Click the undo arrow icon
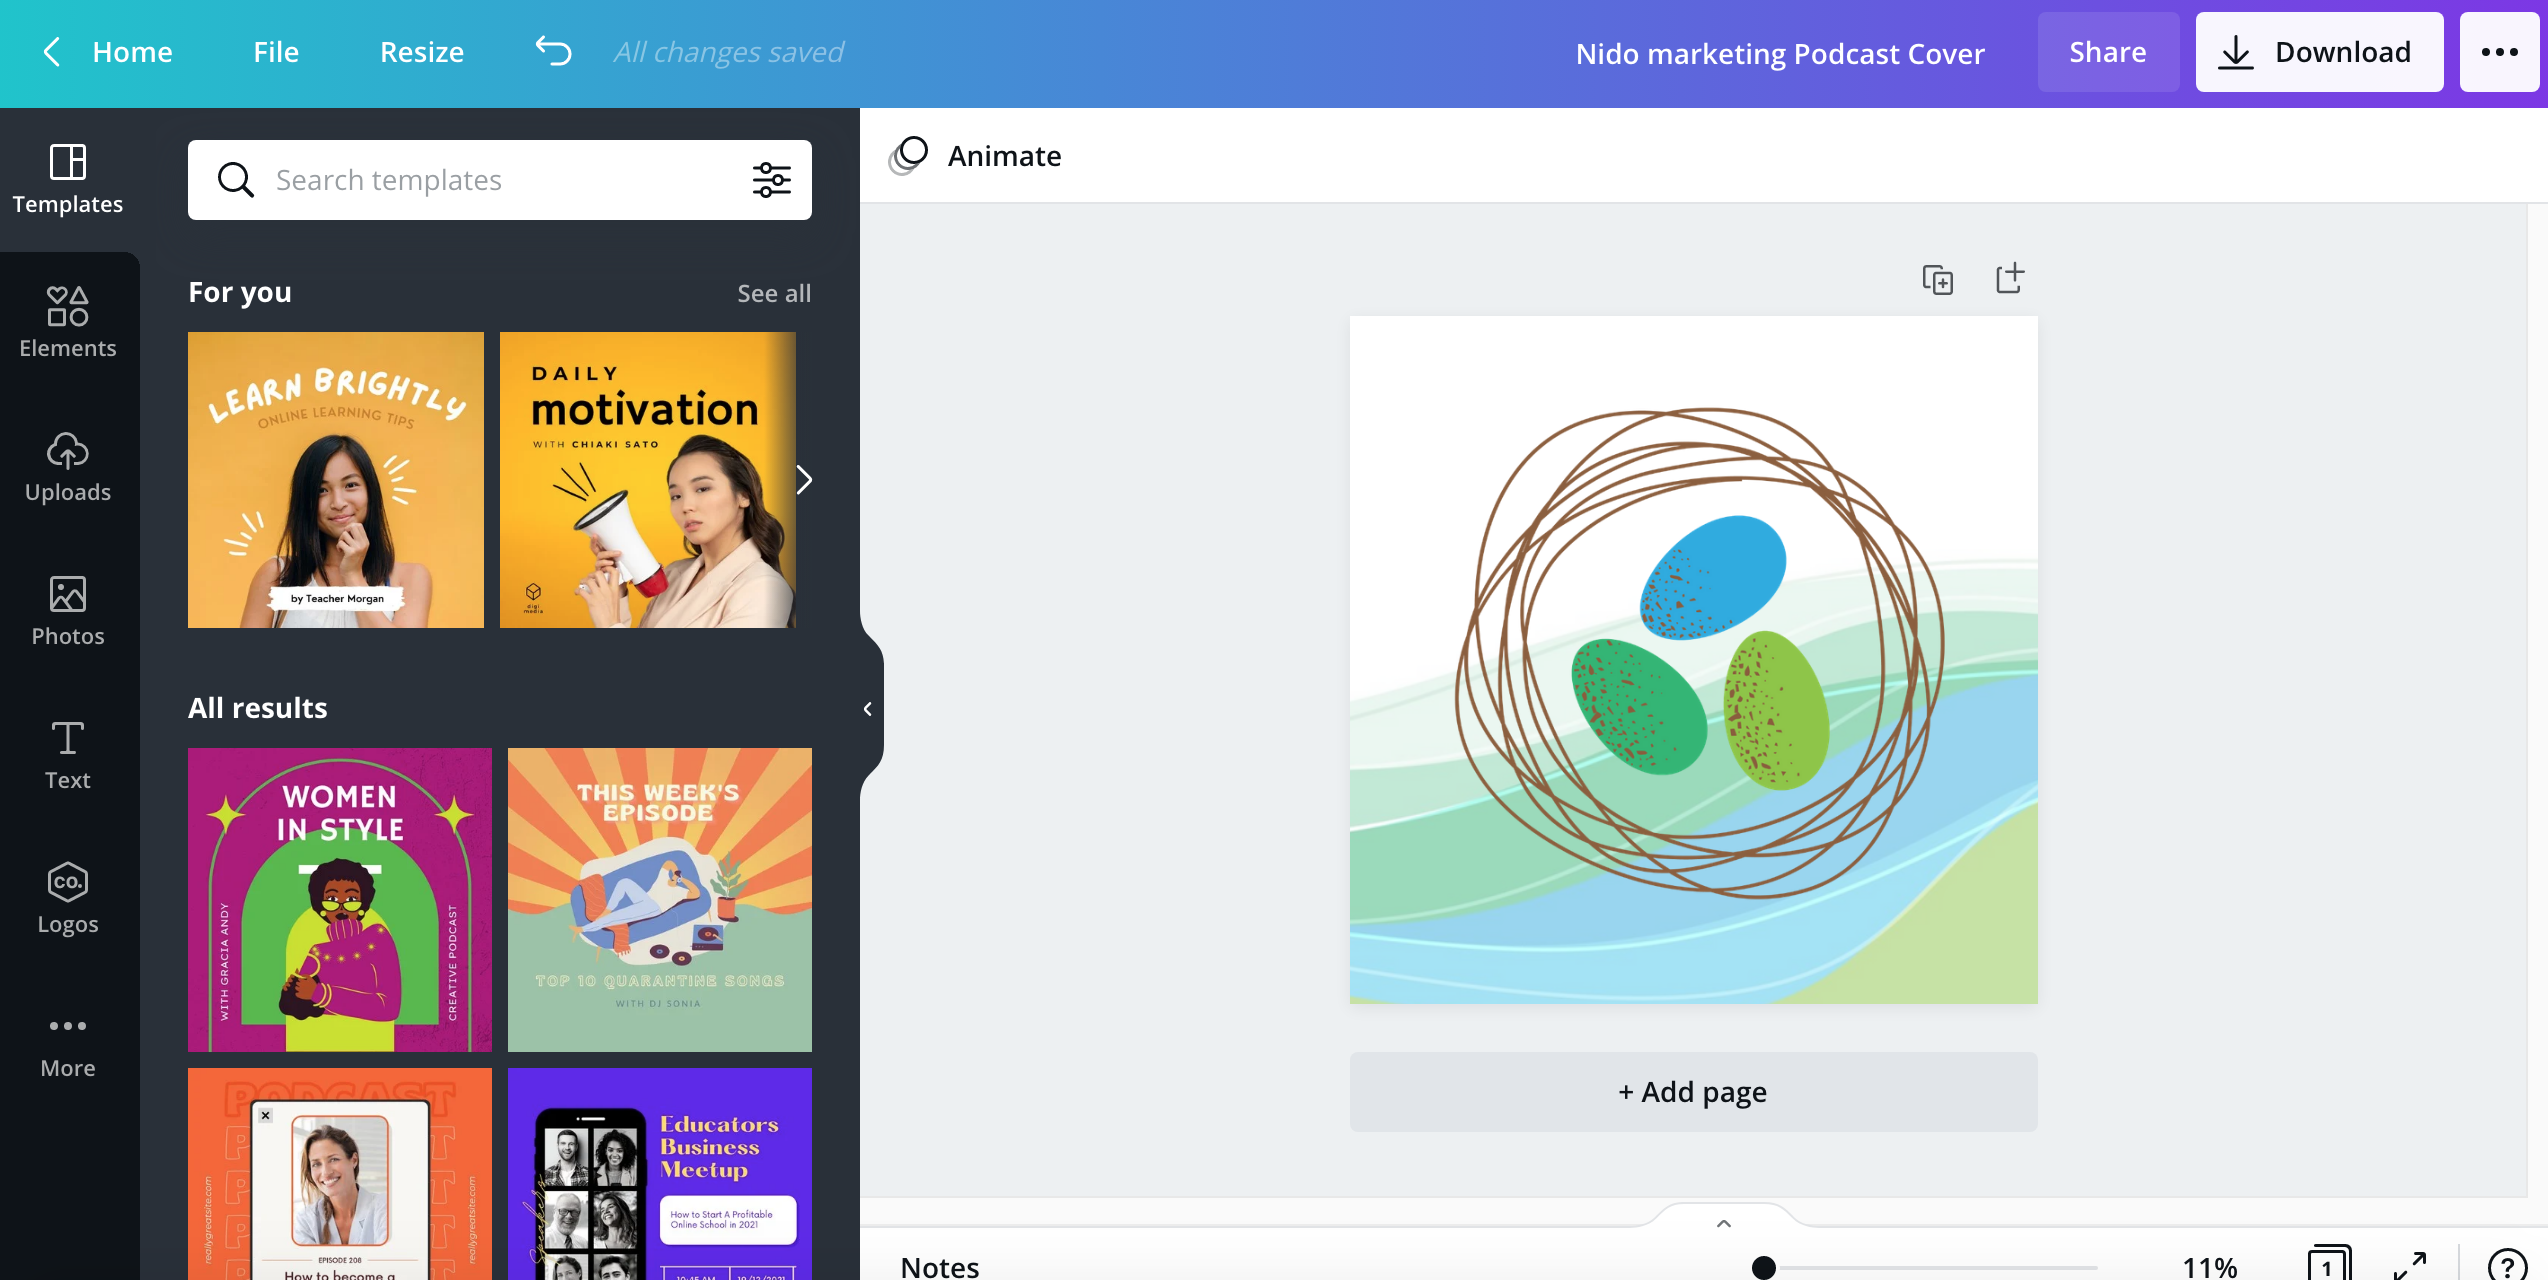Viewport: 2548px width, 1280px height. (553, 51)
